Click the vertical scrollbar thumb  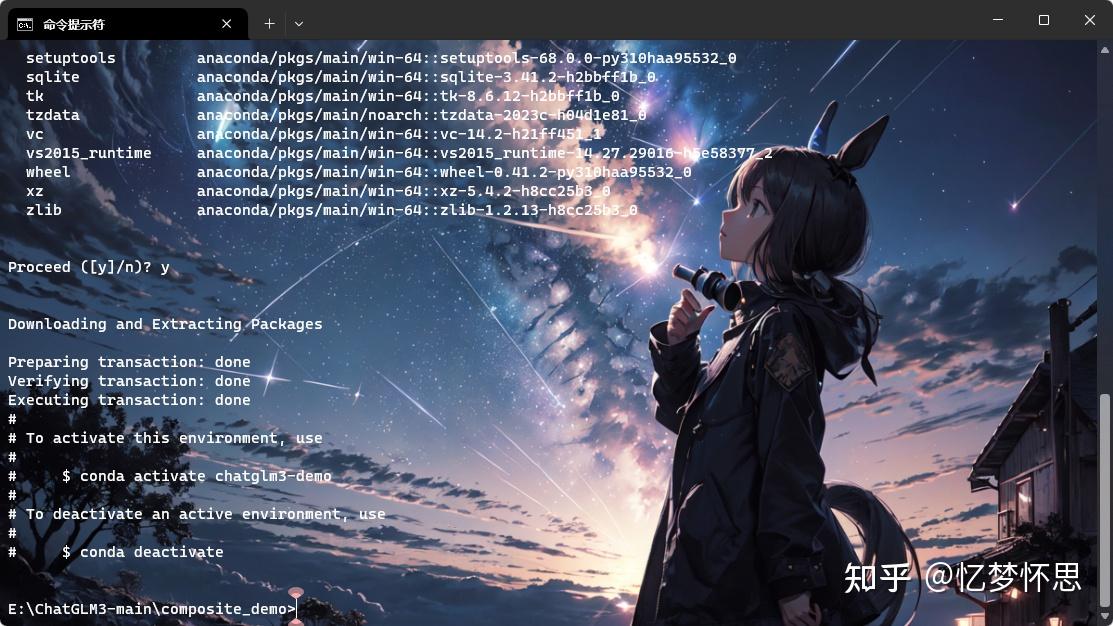1104,499
